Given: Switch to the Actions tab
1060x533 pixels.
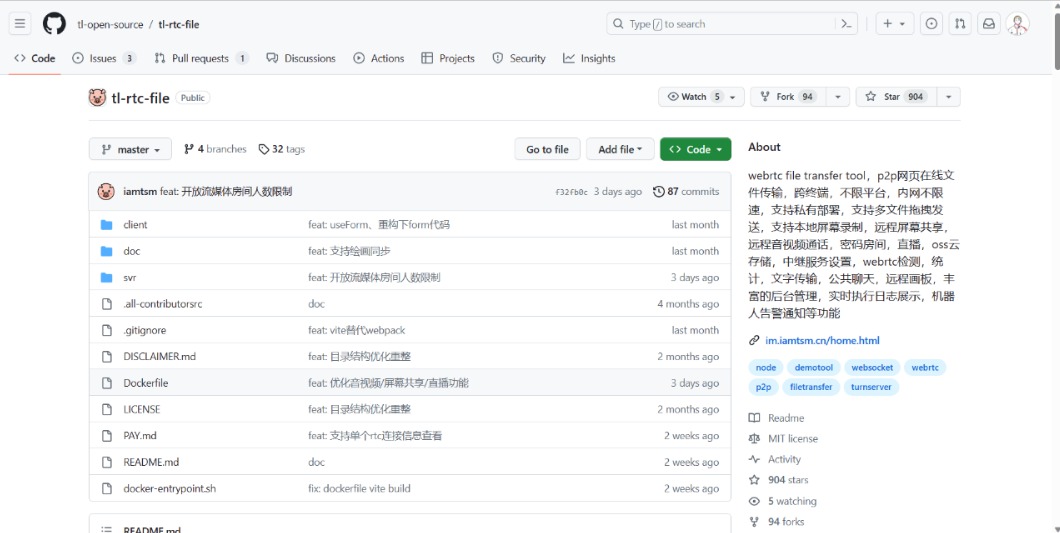Looking at the screenshot, I should click(379, 58).
